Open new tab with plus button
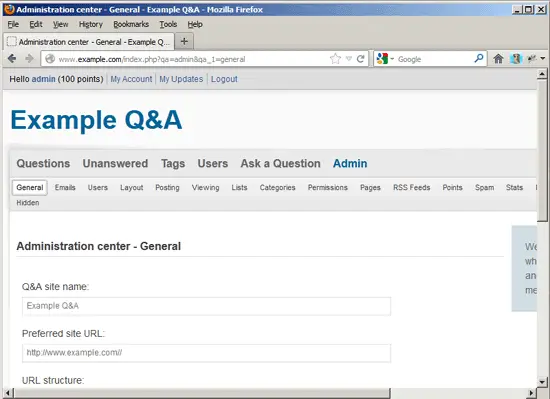Screen dimensions: 550x399 point(184,41)
